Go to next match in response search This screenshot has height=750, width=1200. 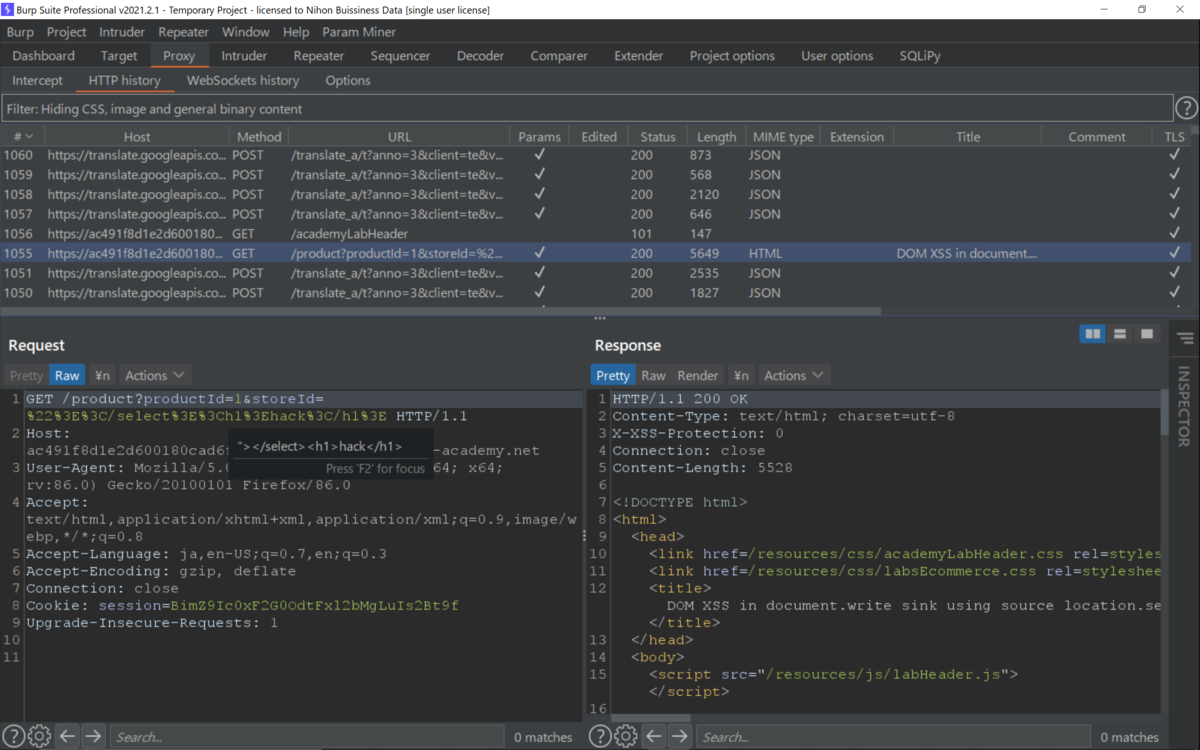click(x=680, y=737)
